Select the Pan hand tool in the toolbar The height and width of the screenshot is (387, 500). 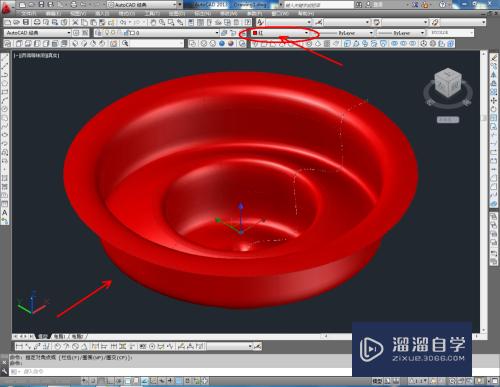(x=153, y=22)
